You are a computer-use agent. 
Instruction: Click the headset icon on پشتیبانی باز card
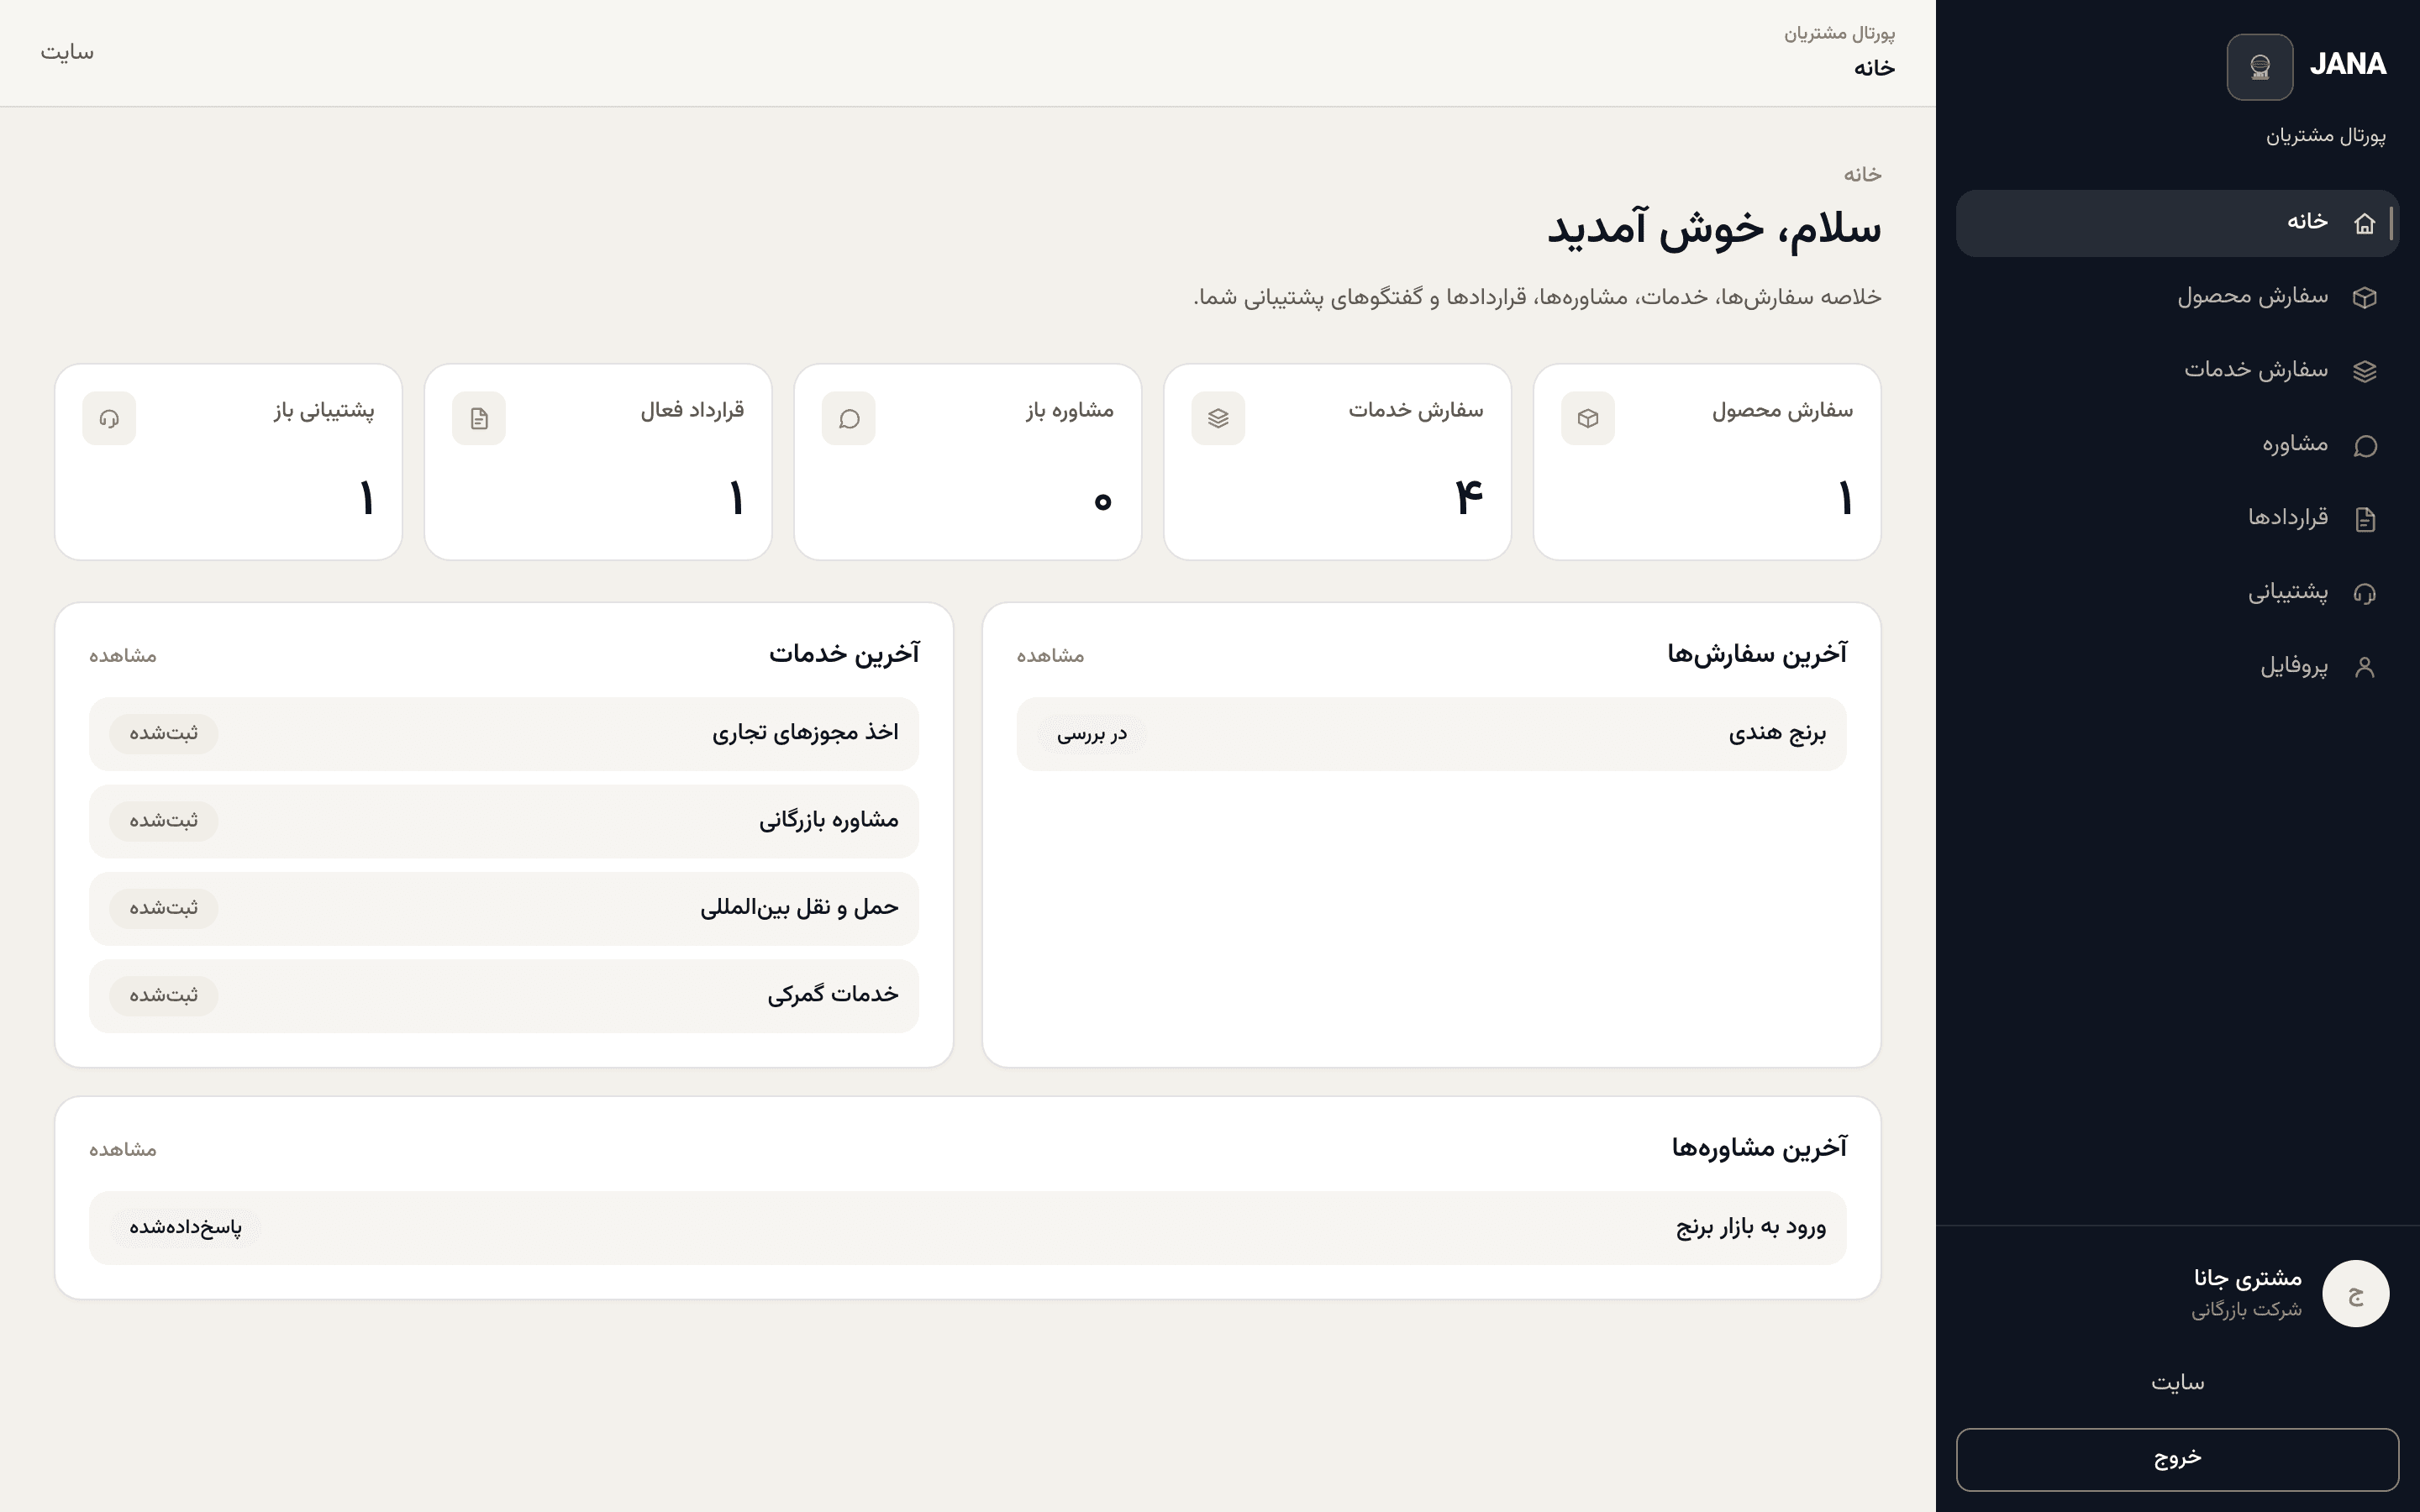pos(109,418)
